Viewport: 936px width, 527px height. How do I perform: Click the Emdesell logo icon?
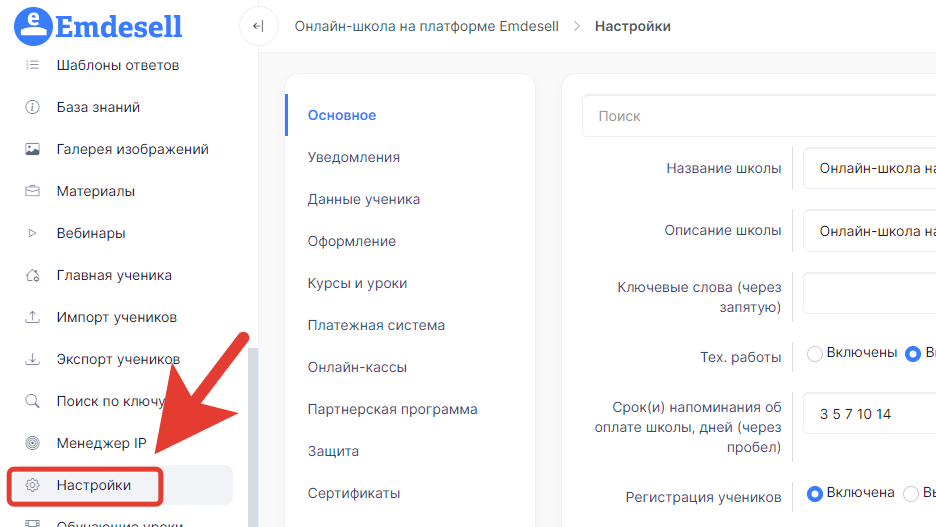tap(33, 26)
